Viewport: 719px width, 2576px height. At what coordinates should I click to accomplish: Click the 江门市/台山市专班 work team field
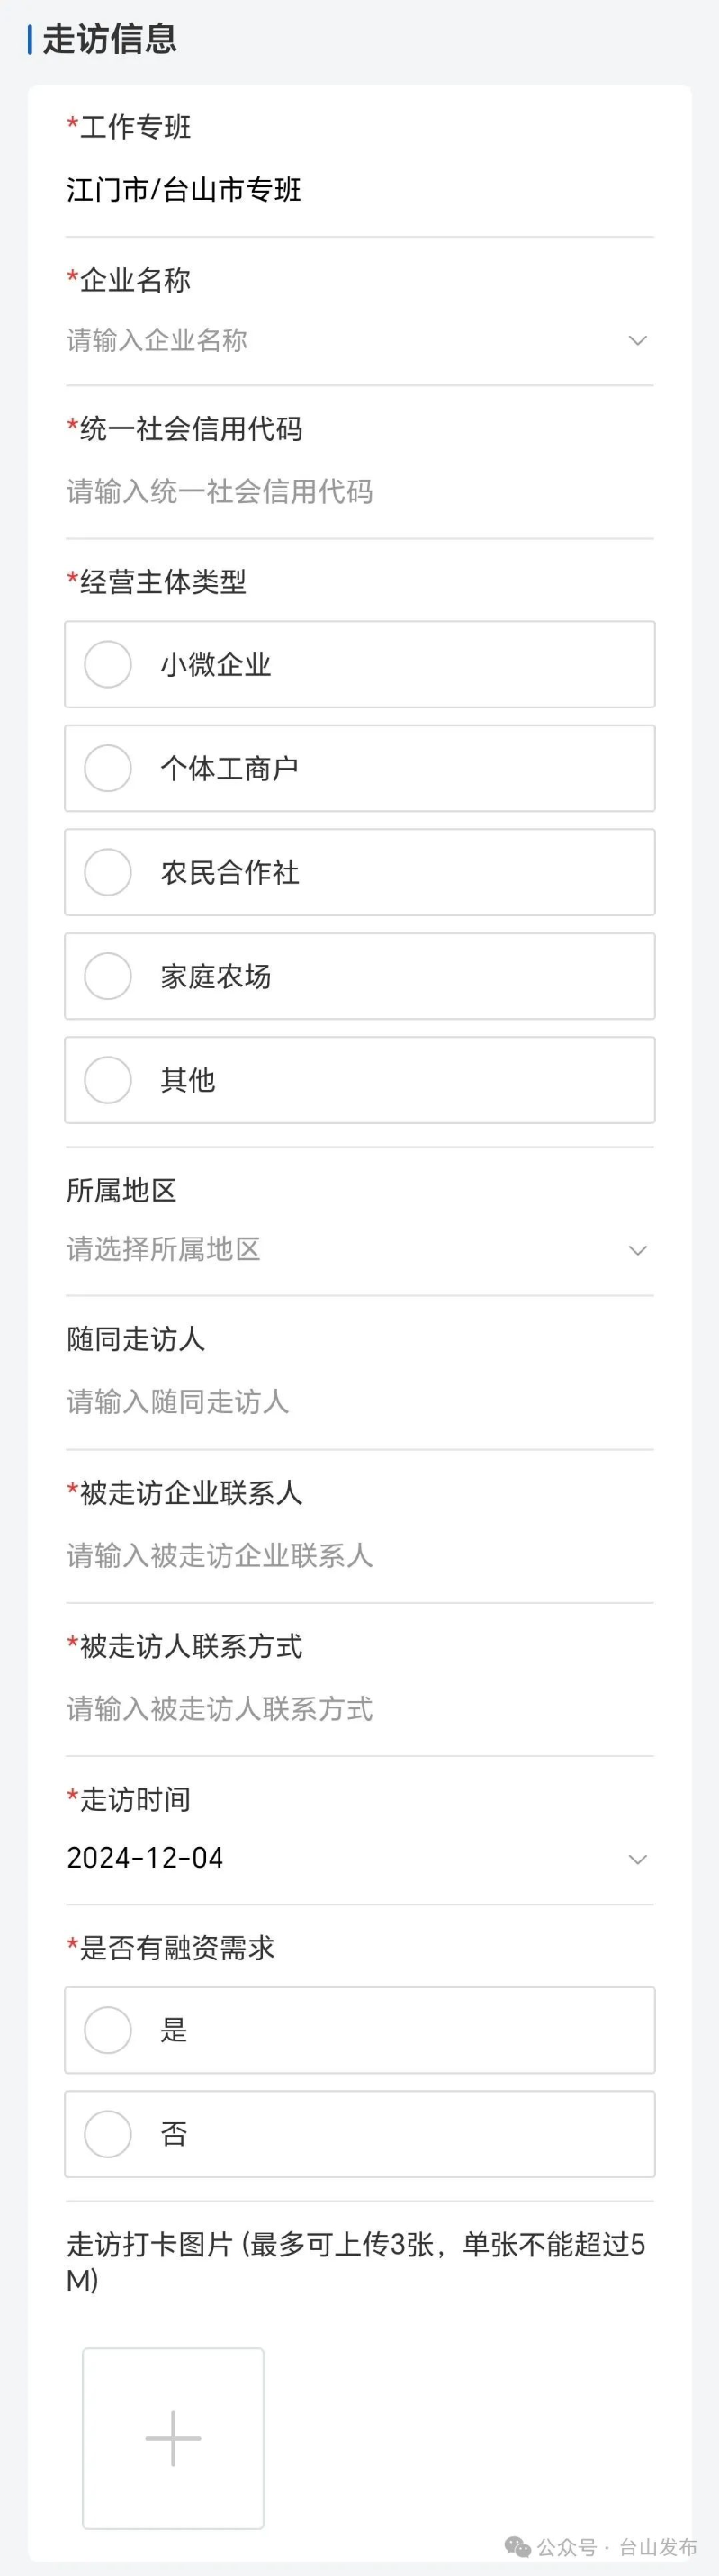(184, 190)
